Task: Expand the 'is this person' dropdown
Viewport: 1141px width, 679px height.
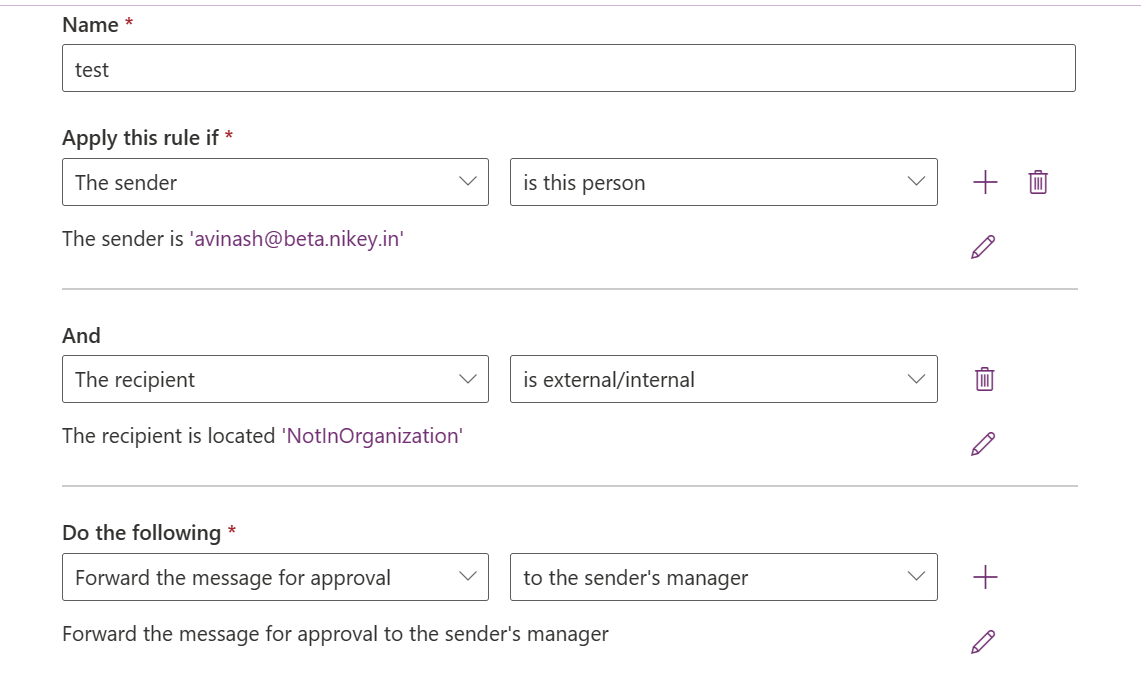Action: click(x=723, y=182)
